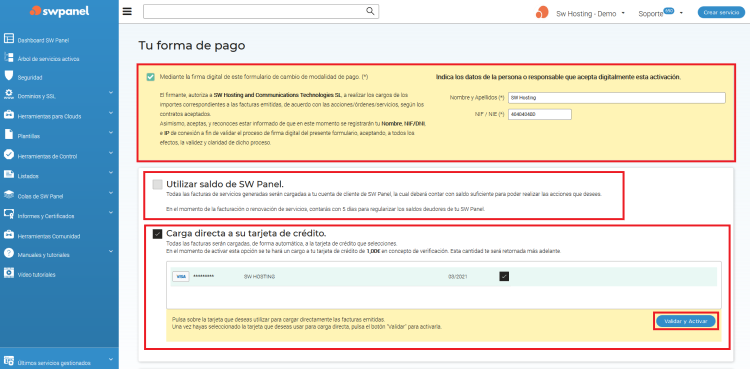This screenshot has height=369, width=750.
Task: Click the Validar y Activar button
Action: pyautogui.click(x=685, y=321)
